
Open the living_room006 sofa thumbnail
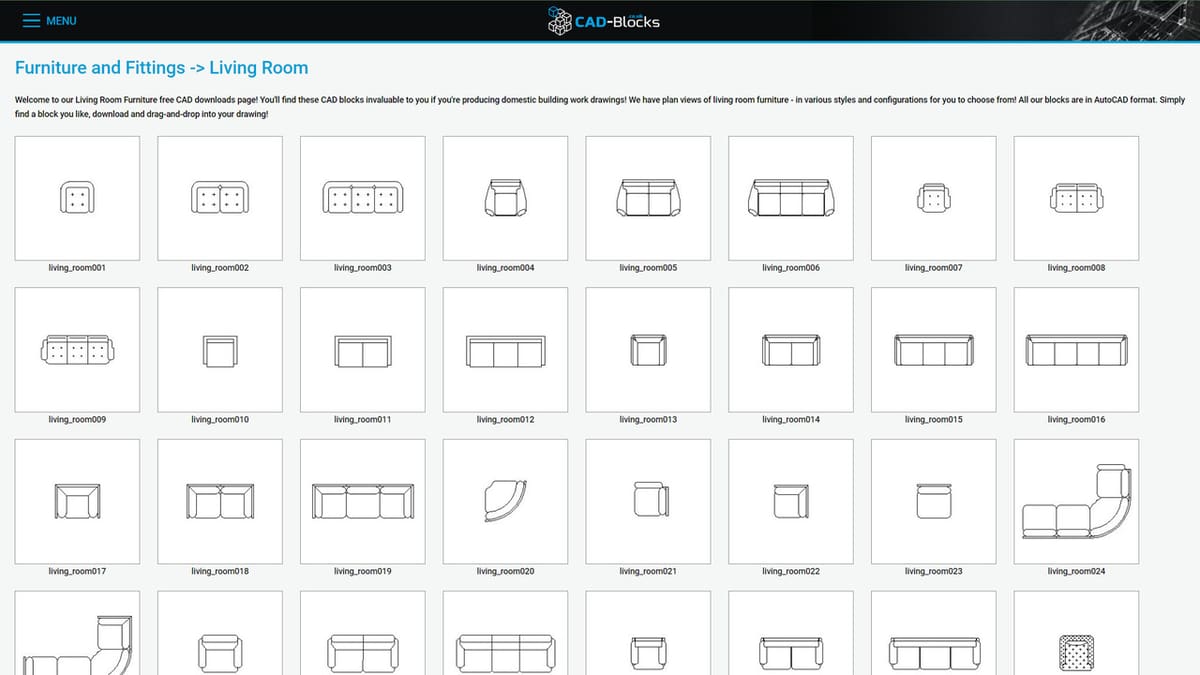click(x=791, y=198)
